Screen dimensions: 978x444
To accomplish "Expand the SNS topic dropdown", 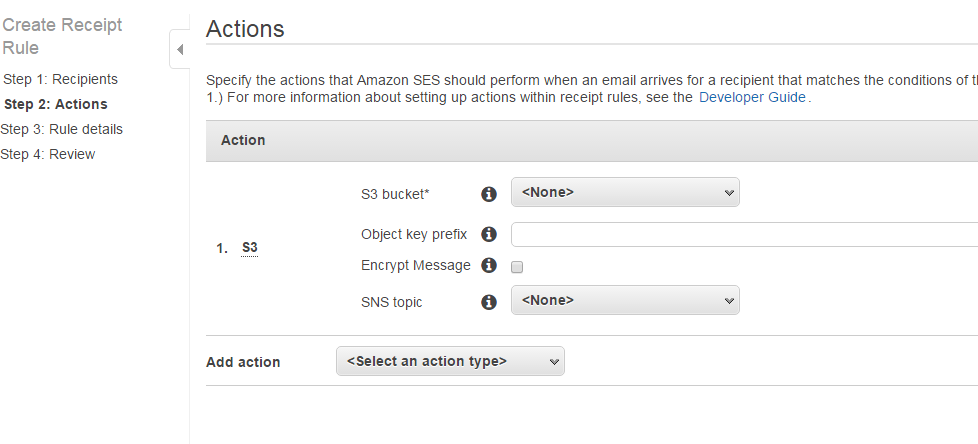I will pos(625,300).
